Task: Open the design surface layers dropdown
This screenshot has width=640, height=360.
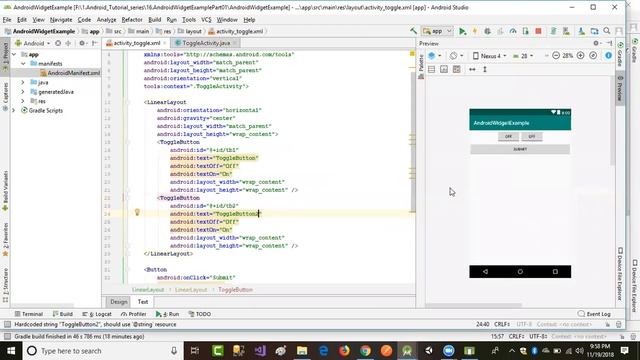Action: click(434, 56)
